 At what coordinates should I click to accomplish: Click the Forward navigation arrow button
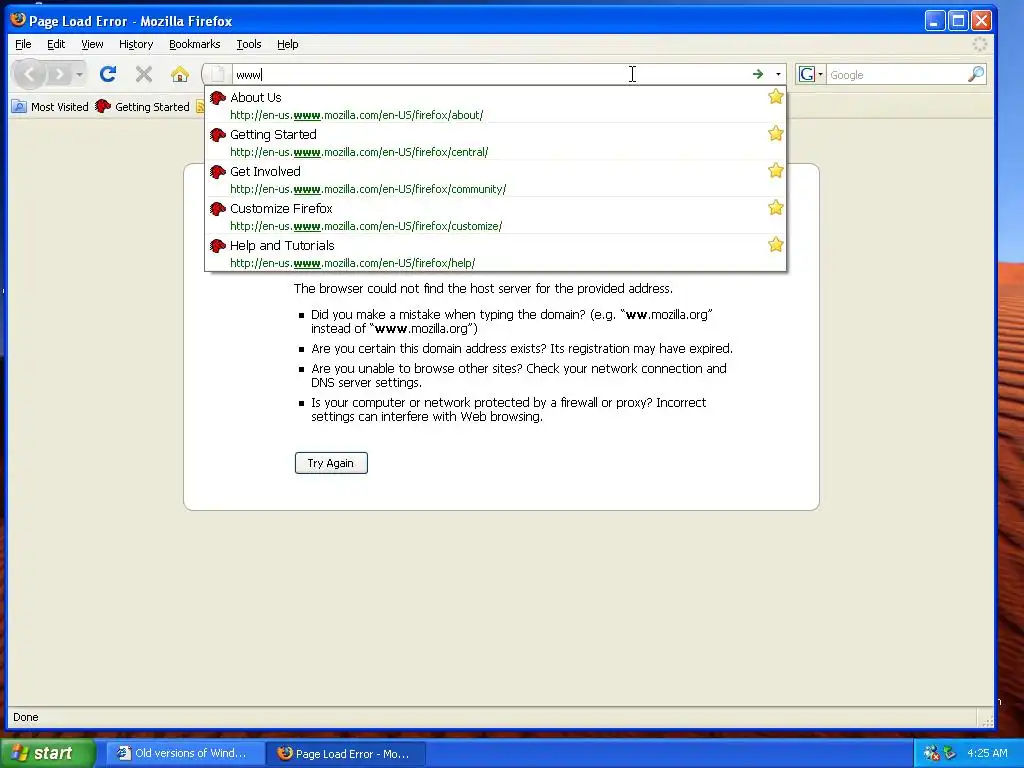coord(59,74)
